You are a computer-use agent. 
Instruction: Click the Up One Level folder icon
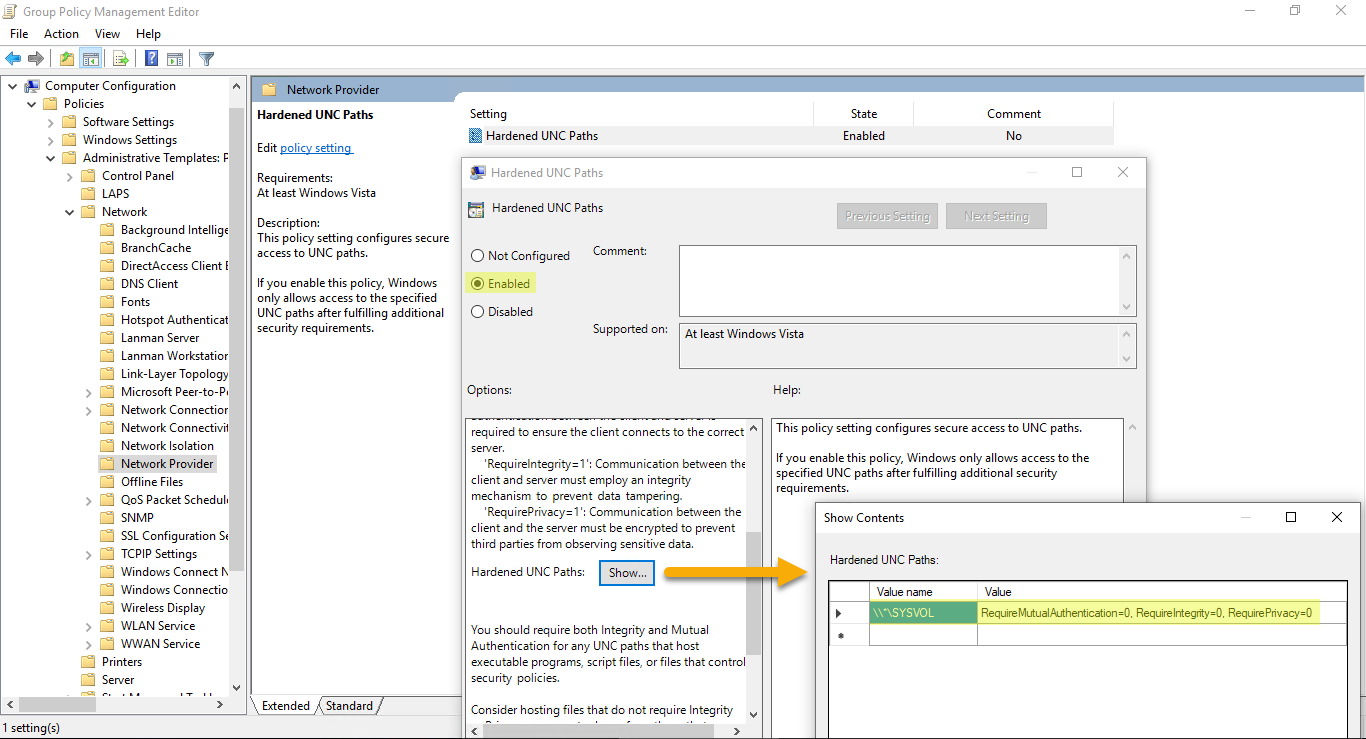coord(67,59)
